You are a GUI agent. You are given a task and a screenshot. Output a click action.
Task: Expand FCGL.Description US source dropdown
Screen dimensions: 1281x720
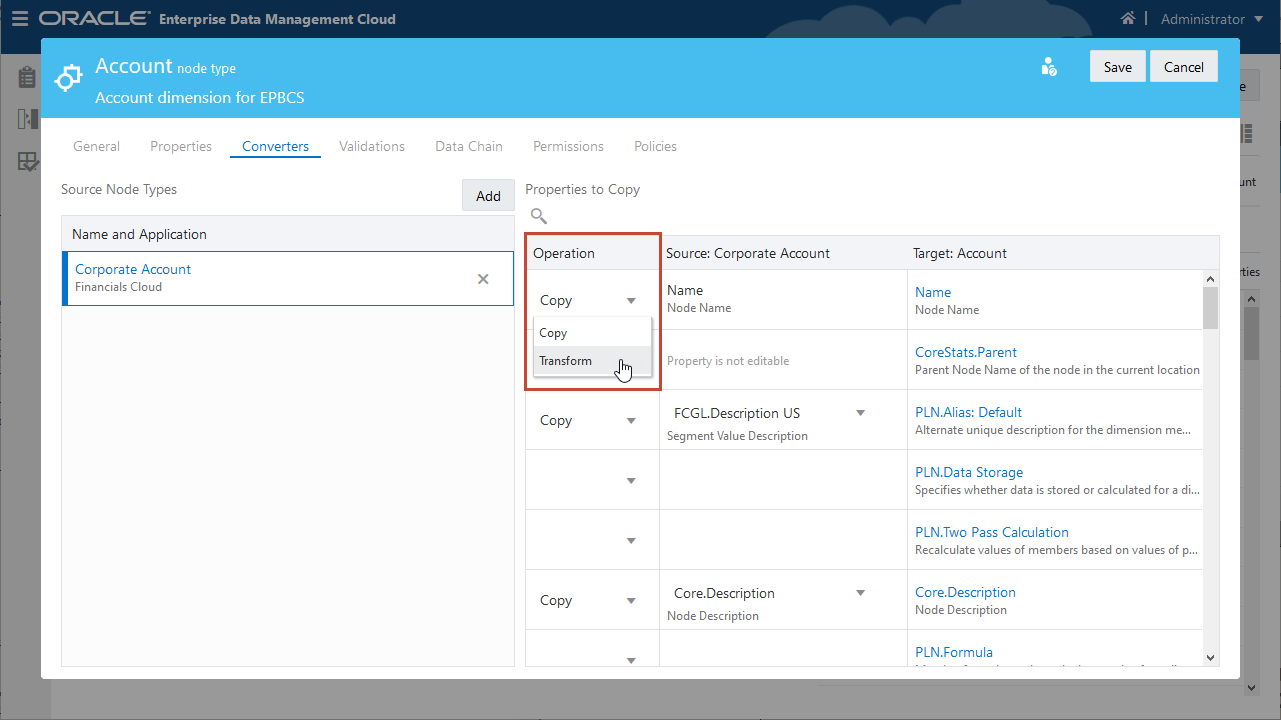[x=860, y=413]
